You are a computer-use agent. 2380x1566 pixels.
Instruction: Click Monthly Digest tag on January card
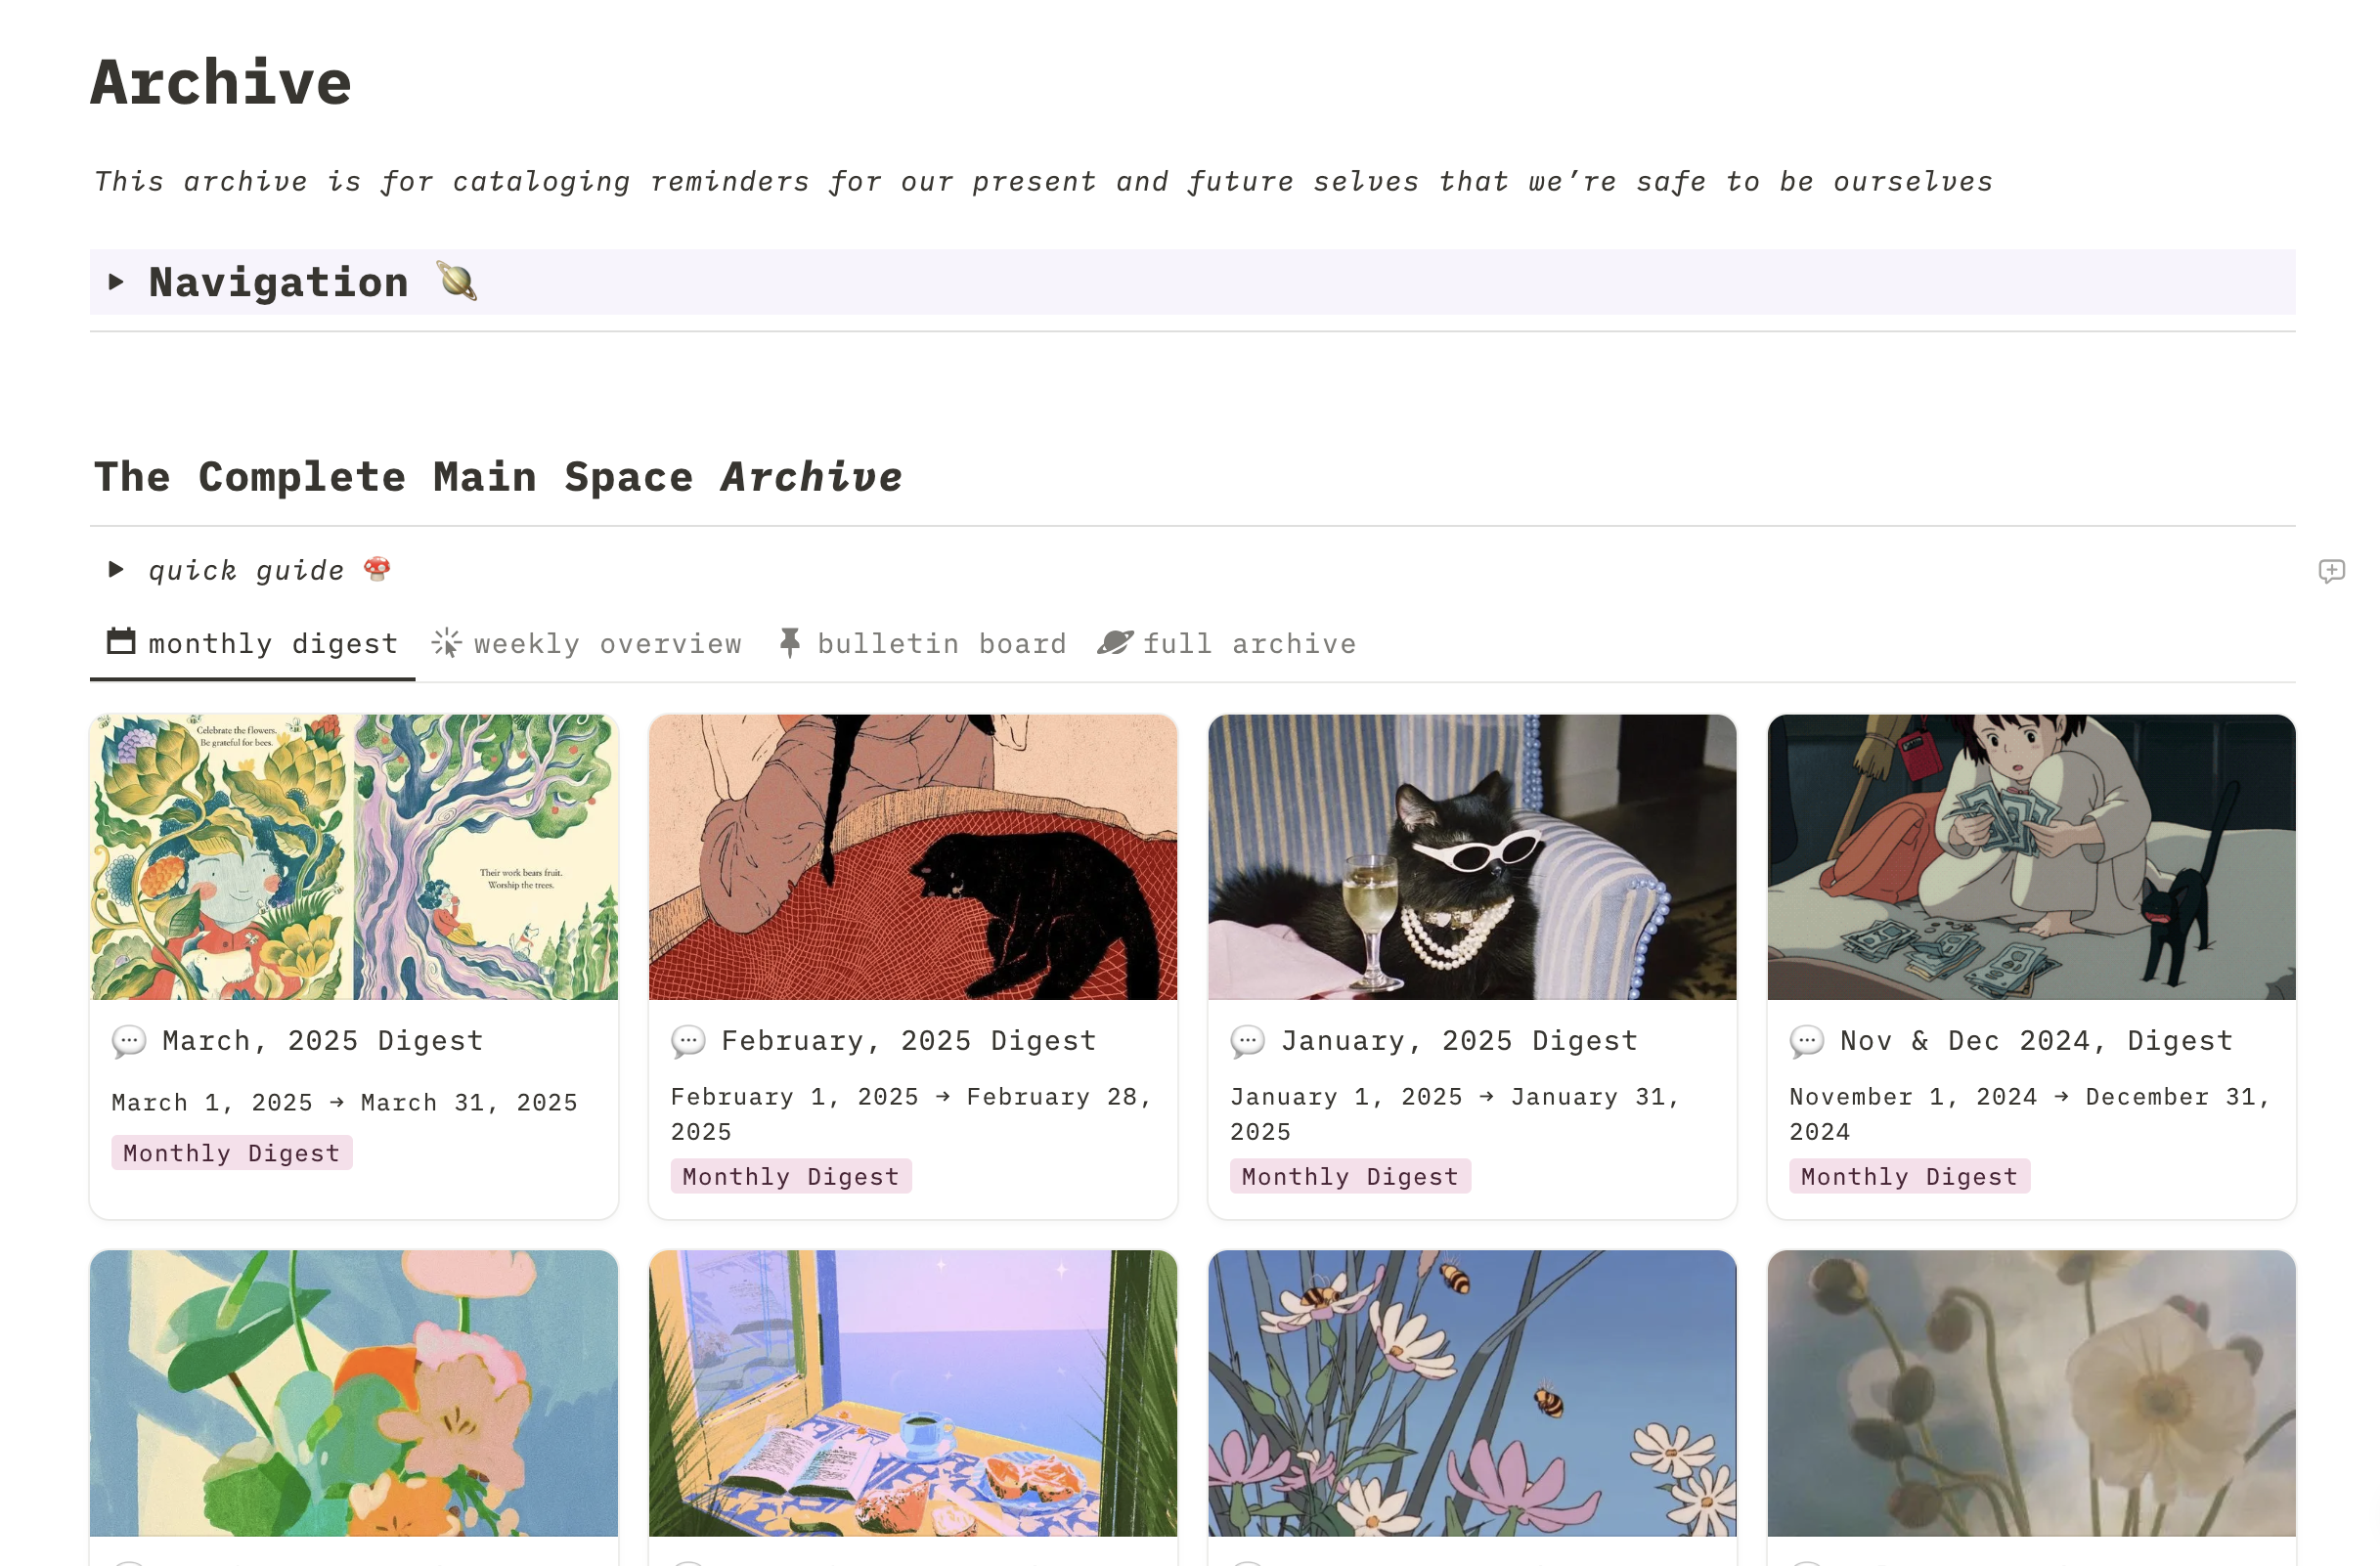[x=1349, y=1177]
